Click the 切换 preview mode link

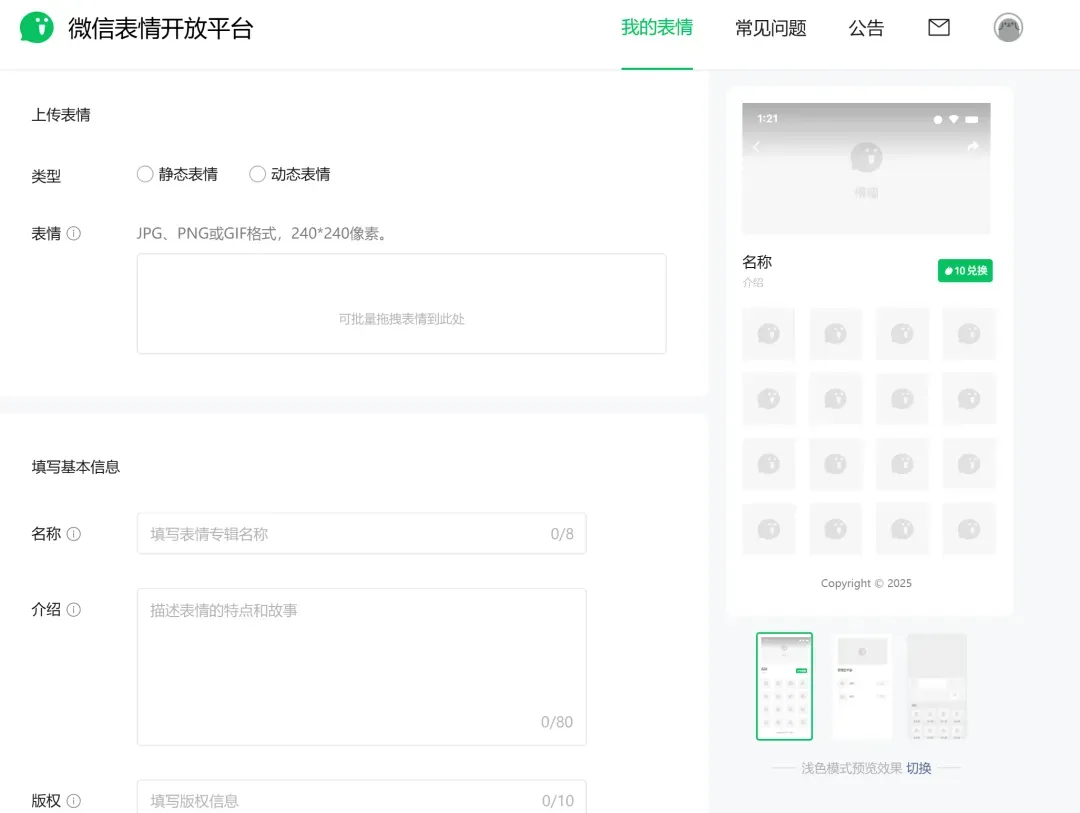[919, 768]
